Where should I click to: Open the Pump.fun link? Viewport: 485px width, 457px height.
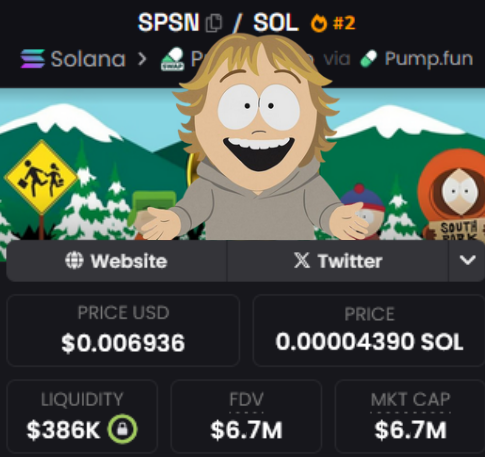pos(417,59)
